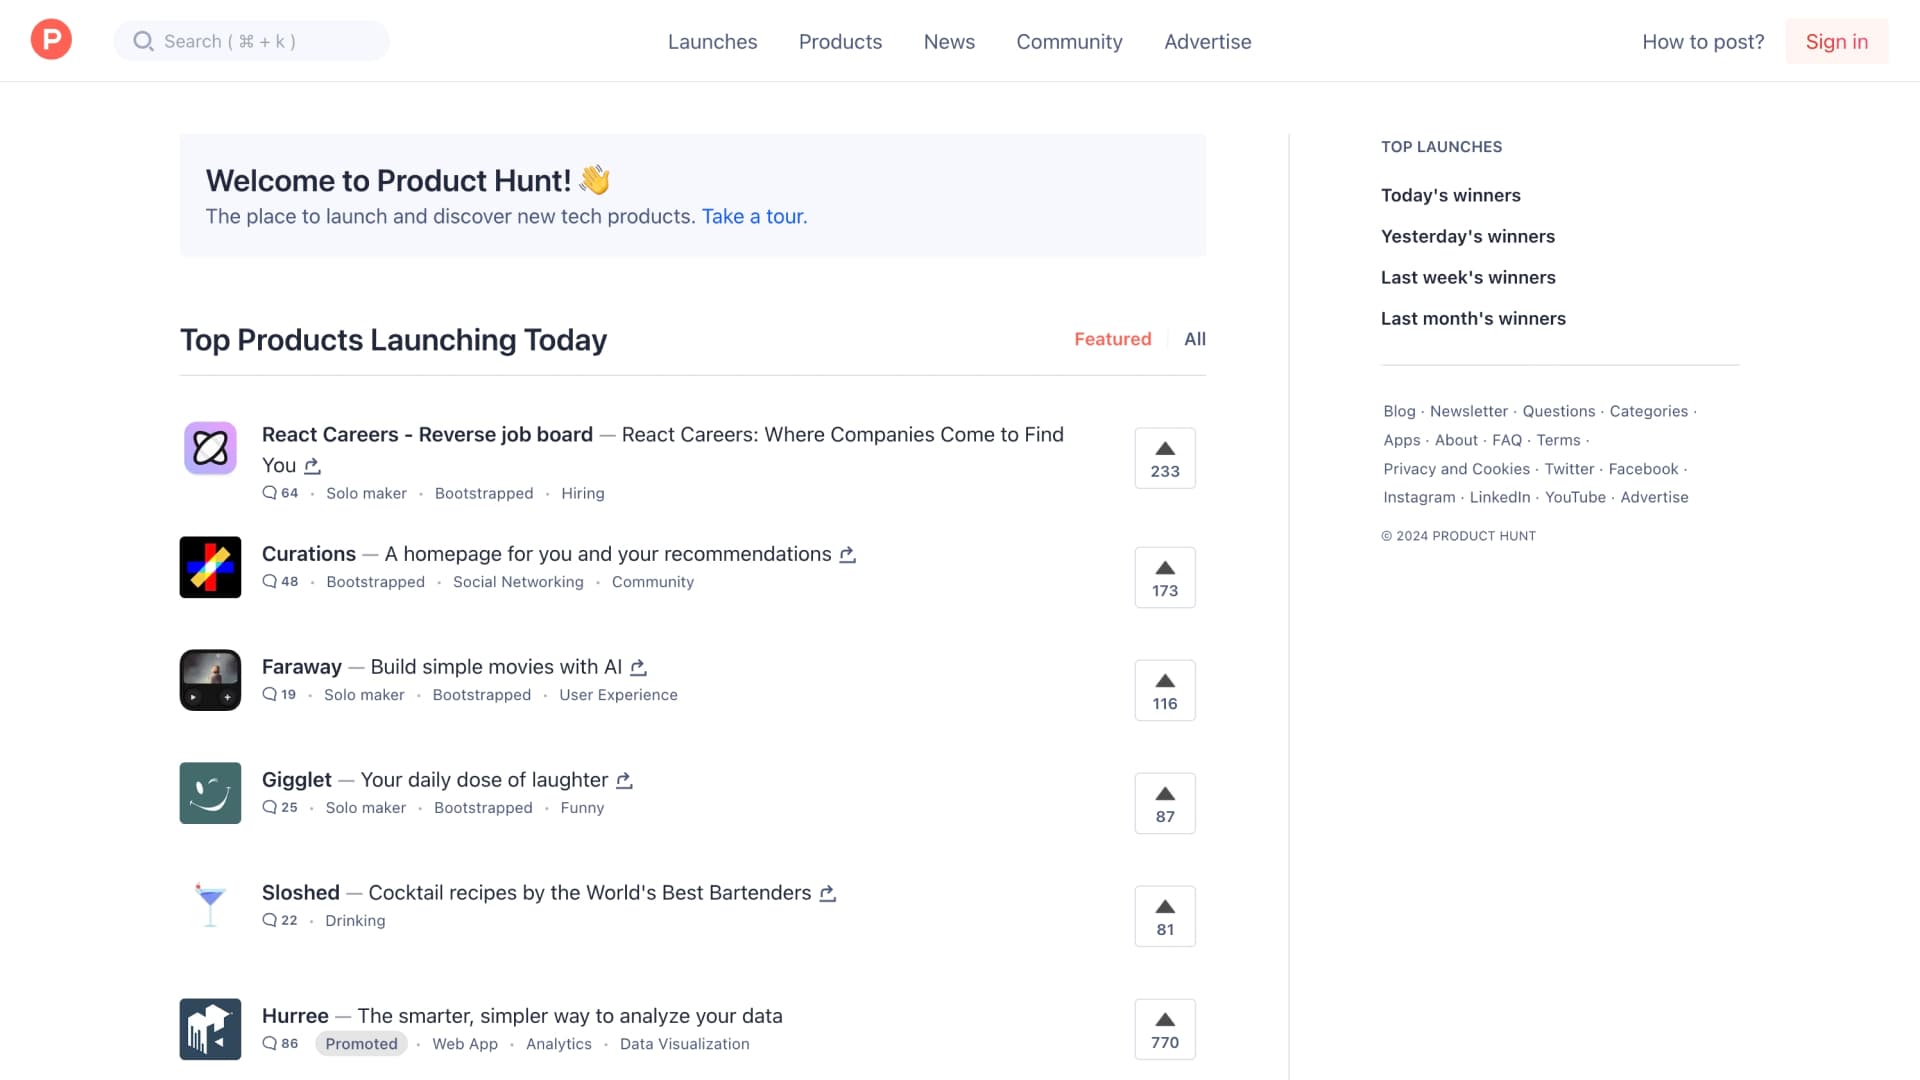
Task: Click the Faraway product icon
Action: tap(210, 680)
